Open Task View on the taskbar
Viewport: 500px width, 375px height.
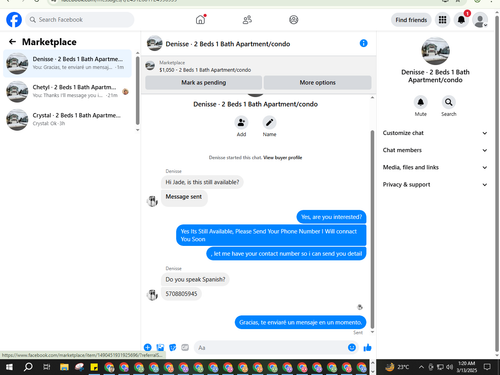point(46,367)
